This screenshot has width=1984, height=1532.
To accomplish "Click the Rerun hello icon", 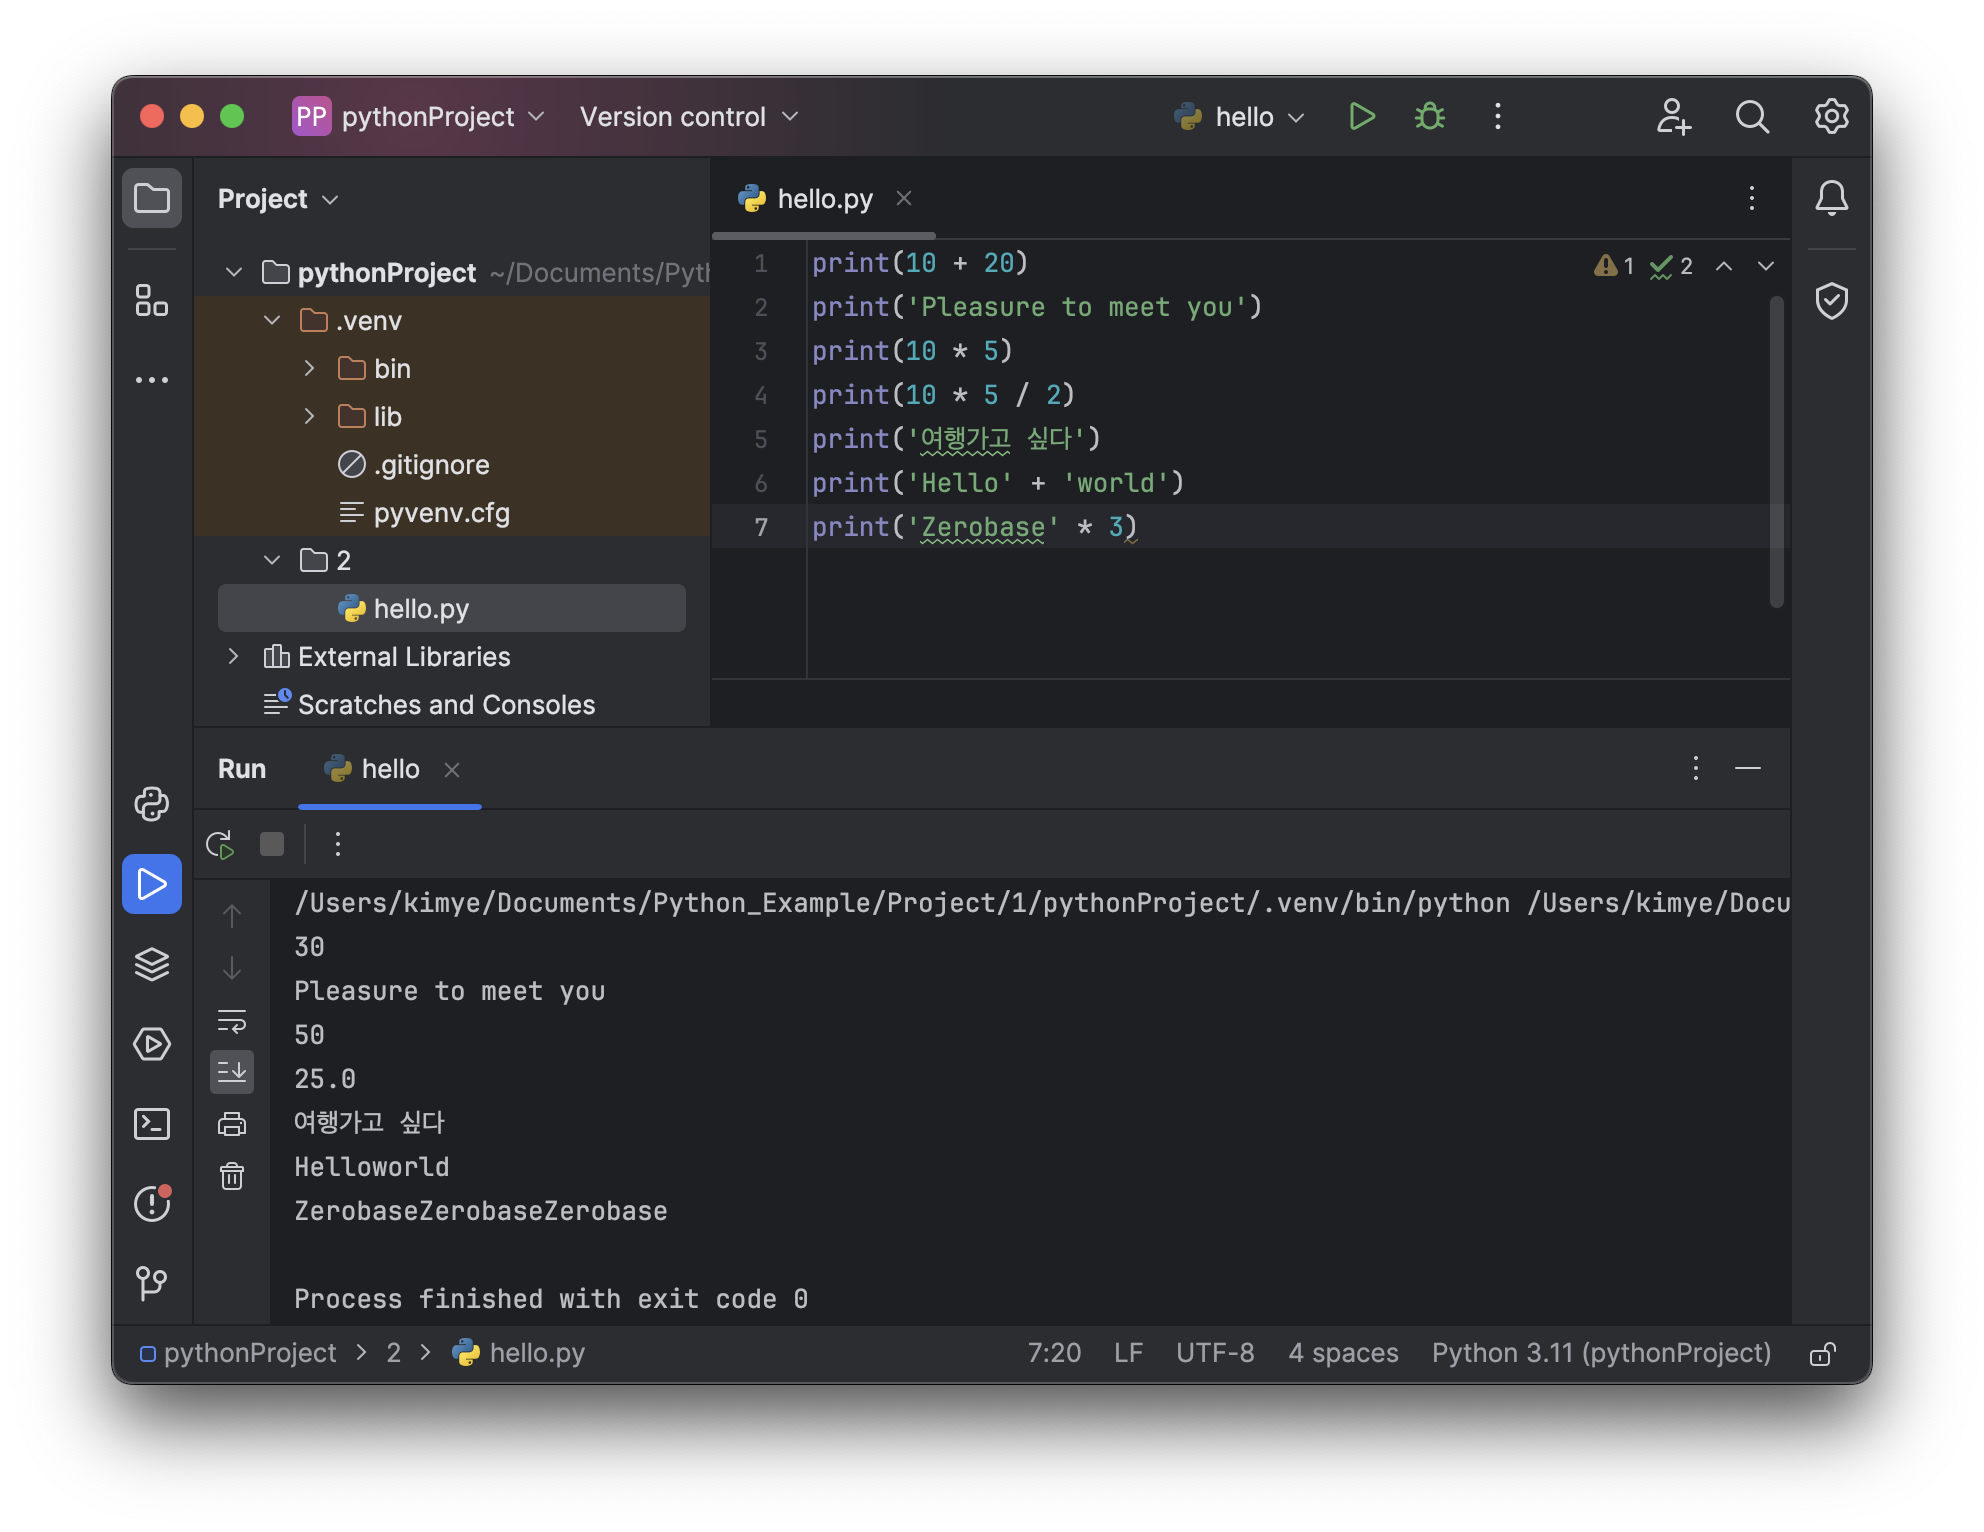I will [220, 845].
